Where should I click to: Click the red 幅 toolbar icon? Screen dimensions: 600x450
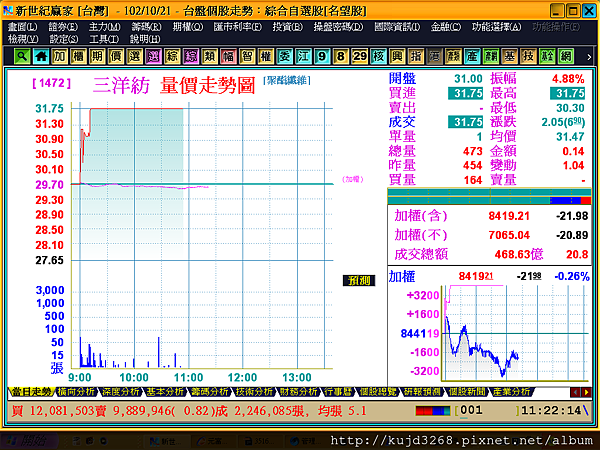[x=228, y=57]
